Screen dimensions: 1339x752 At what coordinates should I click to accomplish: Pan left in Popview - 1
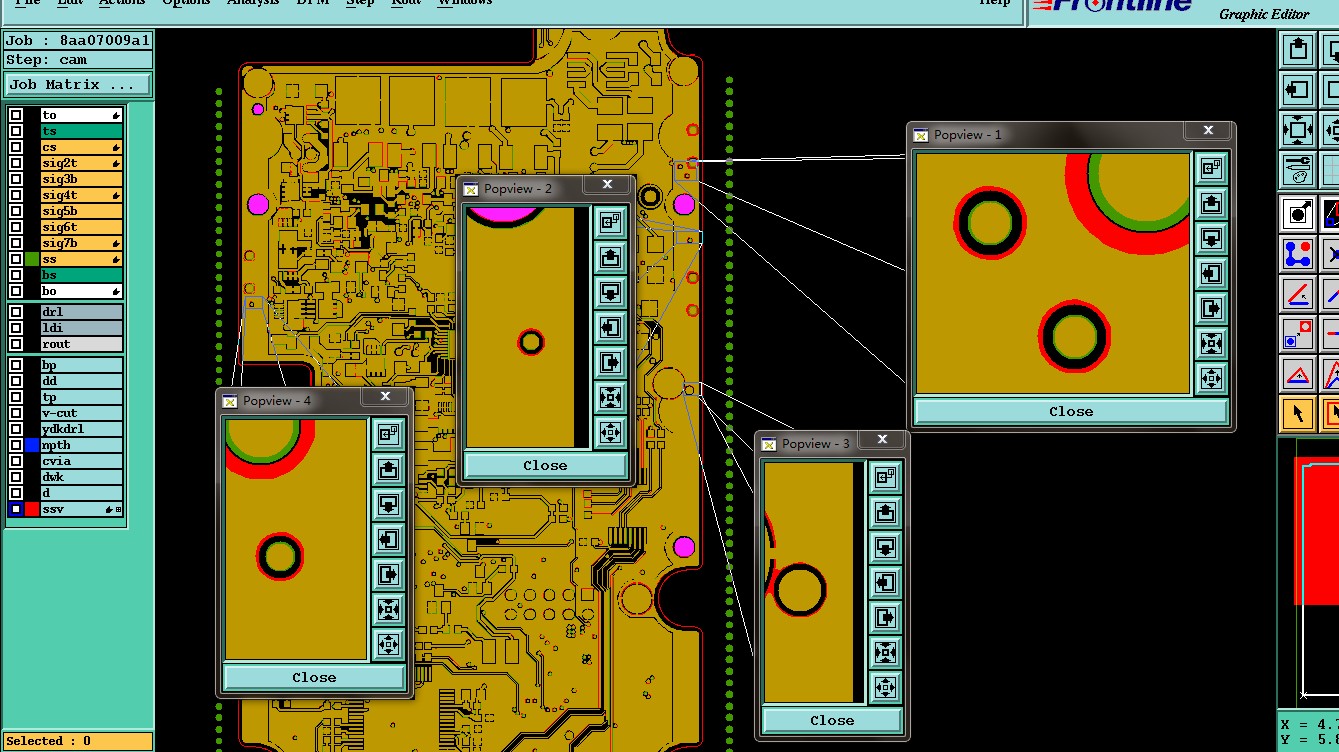coord(1211,273)
